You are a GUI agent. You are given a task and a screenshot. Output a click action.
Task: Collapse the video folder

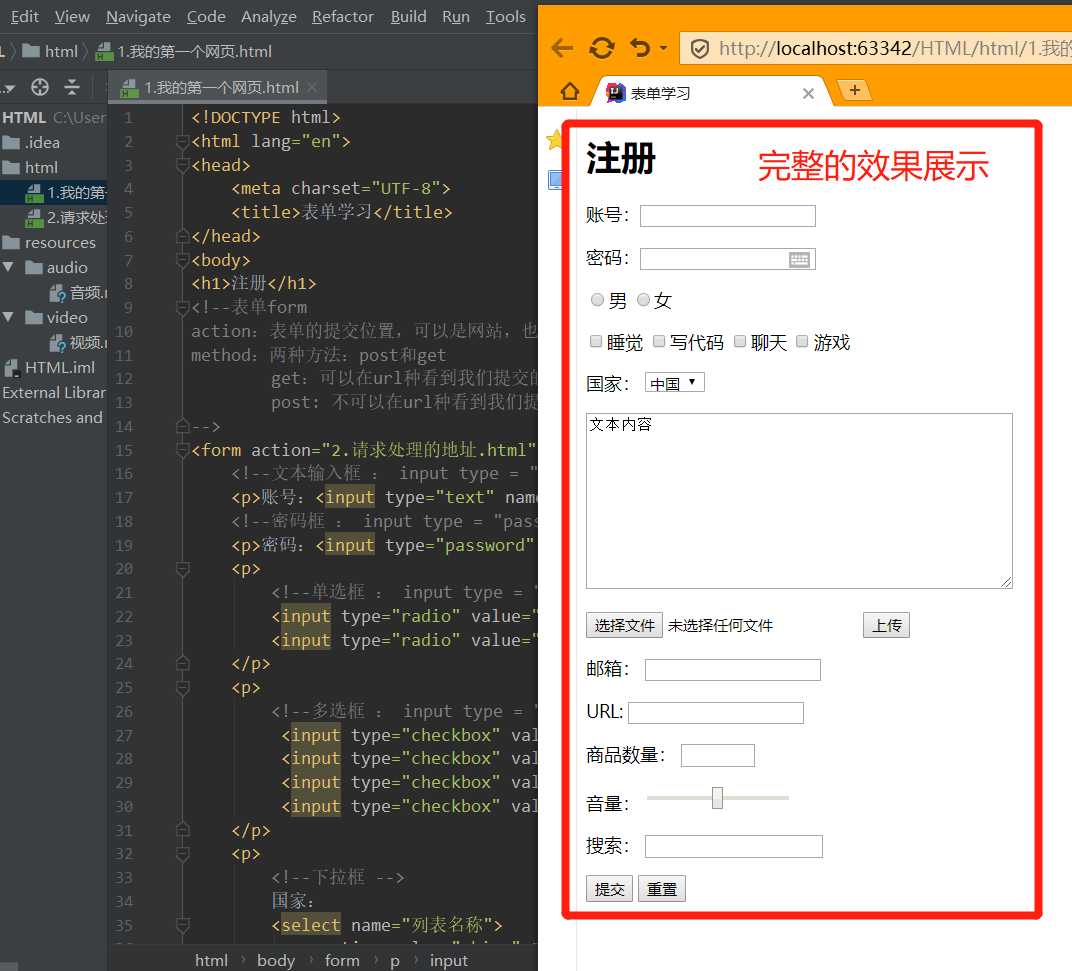(x=8, y=317)
